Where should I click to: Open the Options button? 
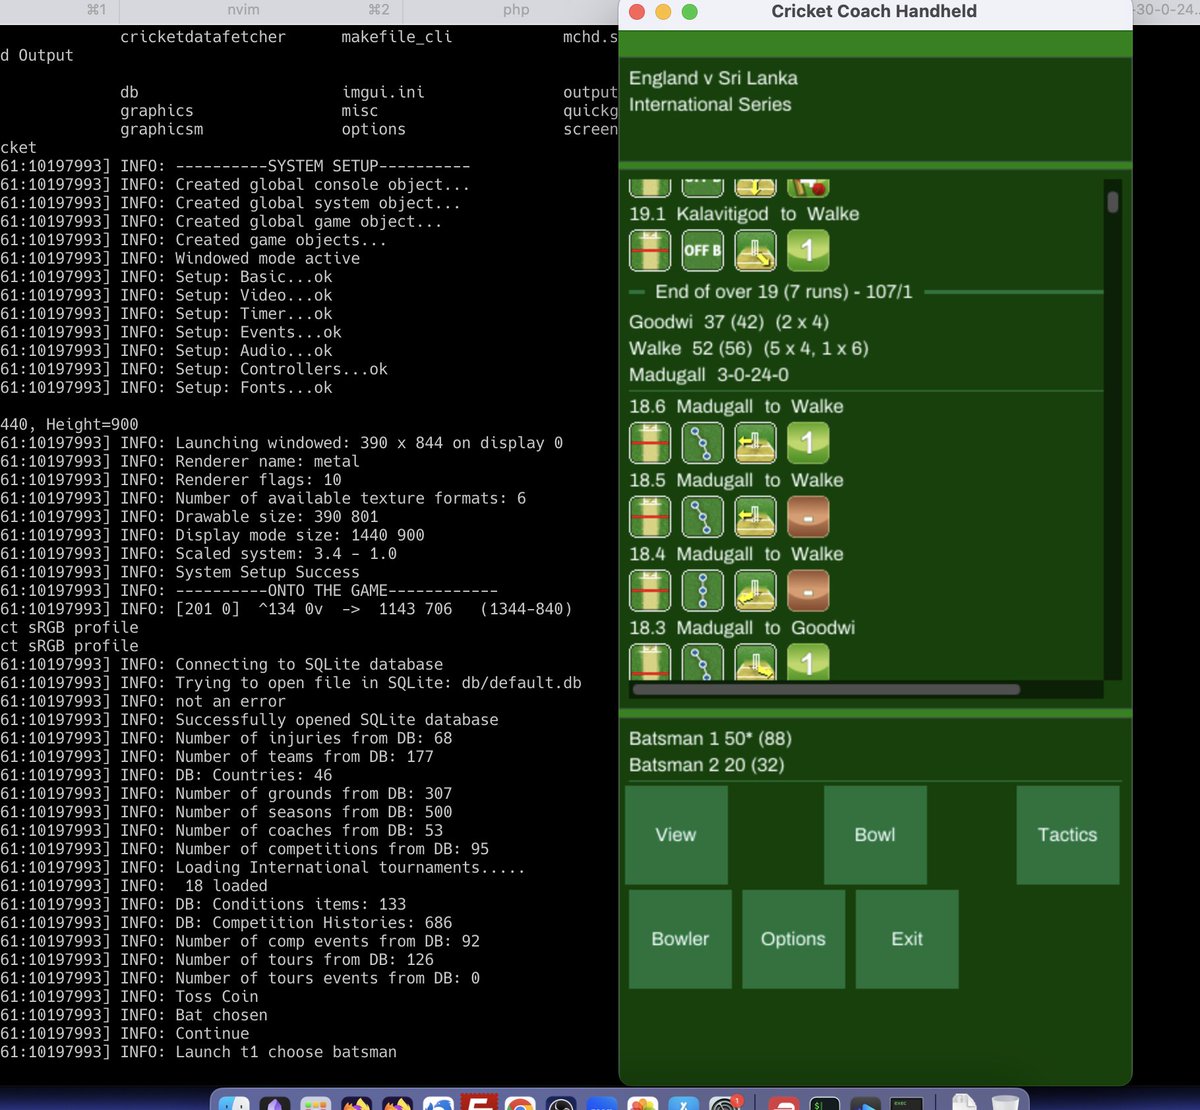tap(793, 939)
